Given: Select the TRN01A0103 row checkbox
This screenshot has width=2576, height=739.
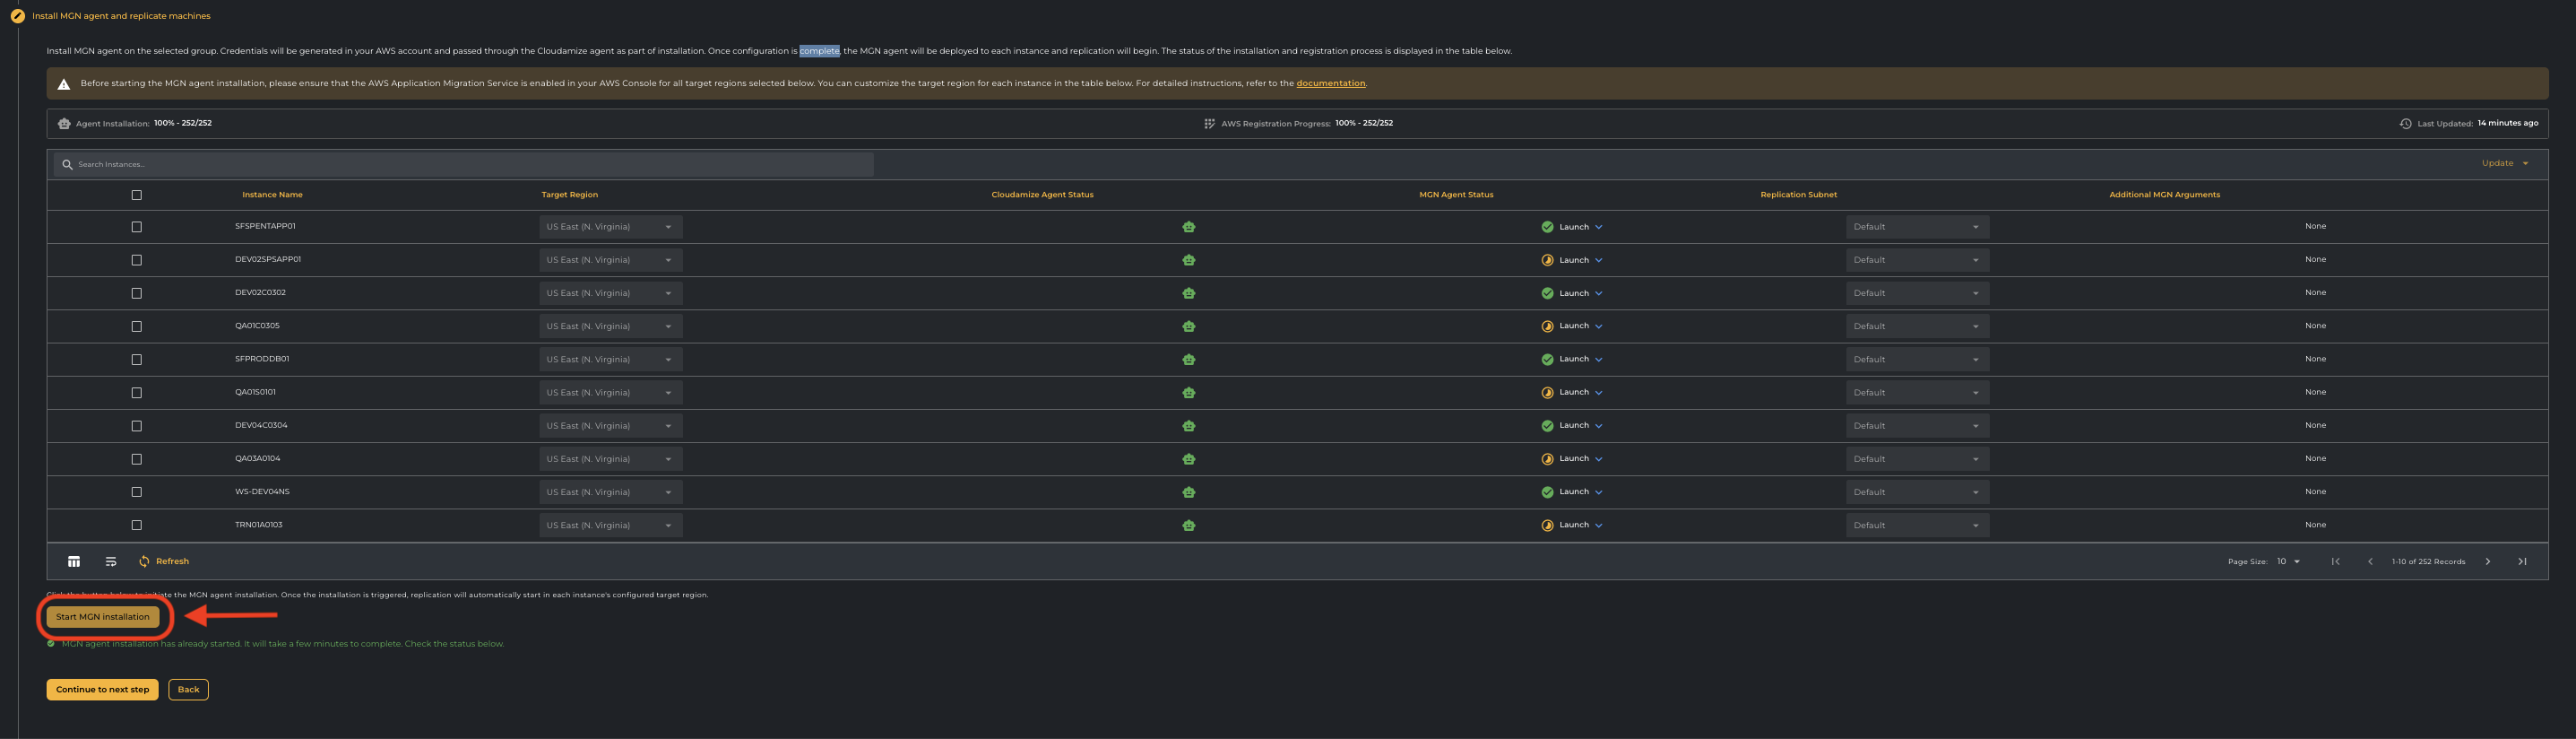Looking at the screenshot, I should coord(137,525).
